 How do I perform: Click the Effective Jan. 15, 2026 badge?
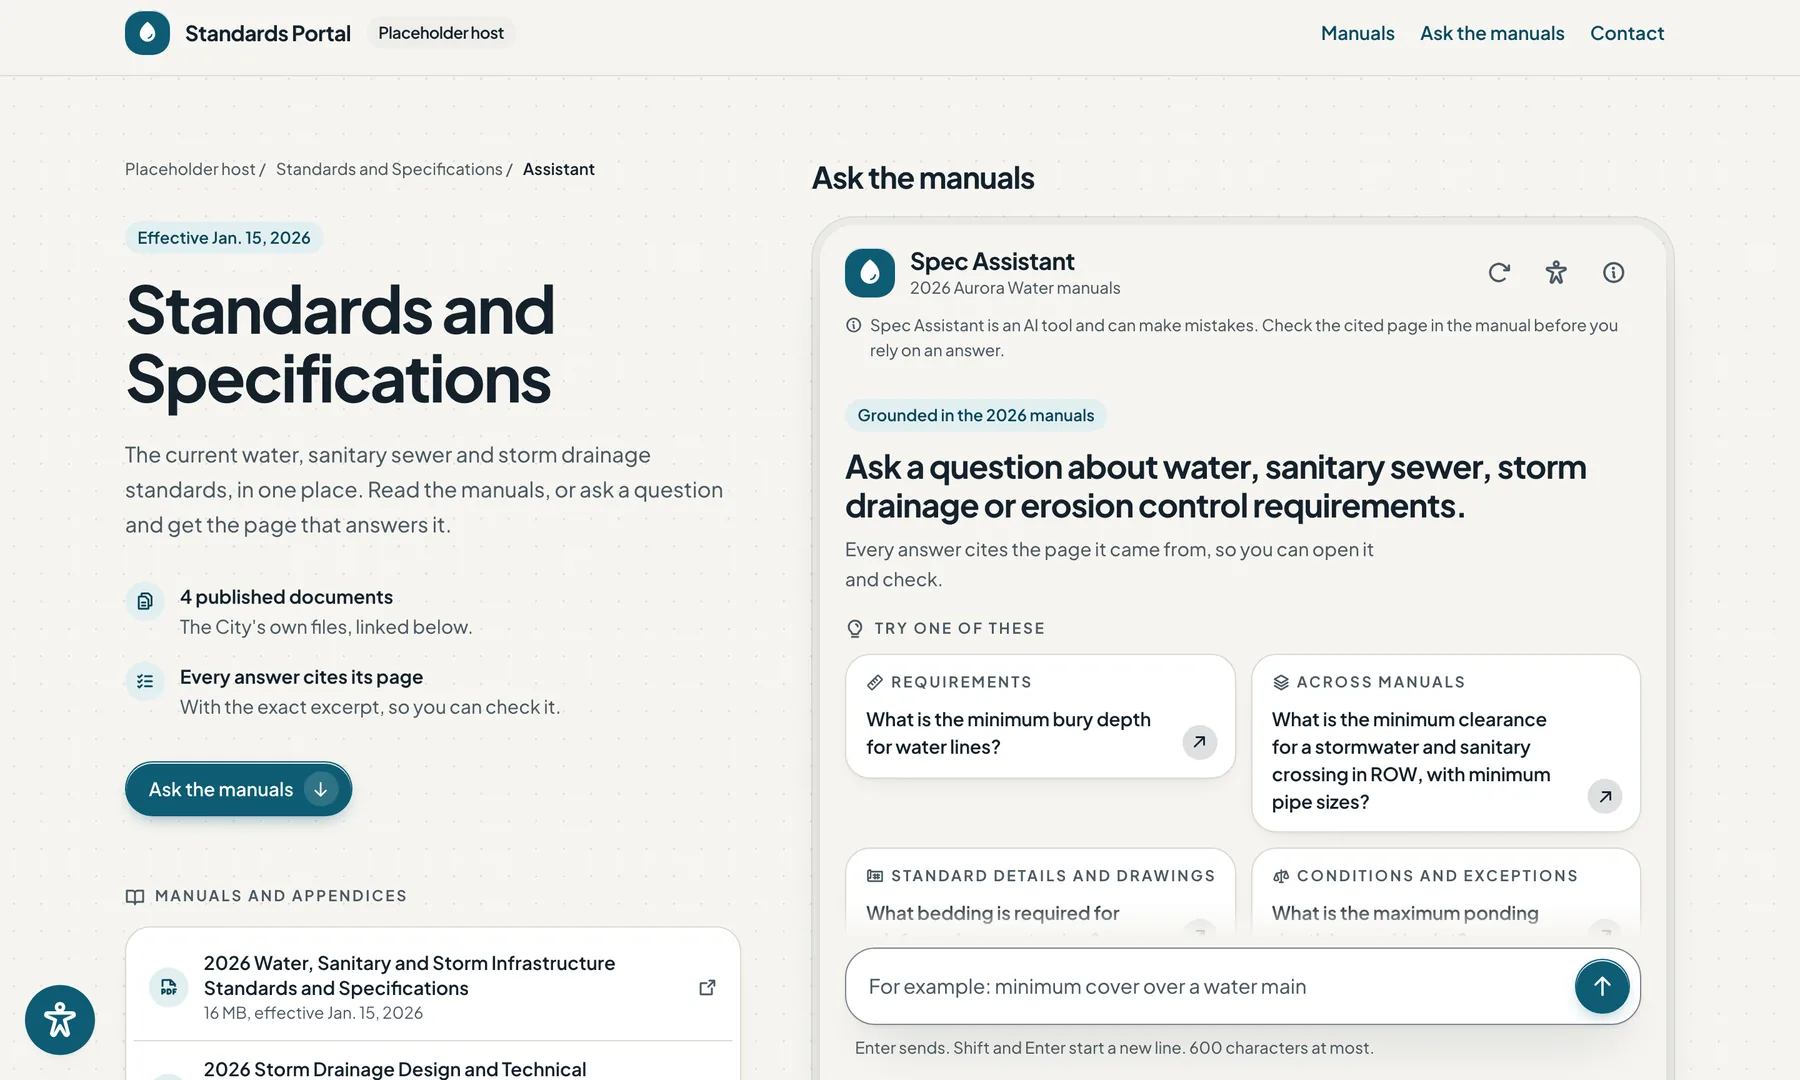coord(224,238)
